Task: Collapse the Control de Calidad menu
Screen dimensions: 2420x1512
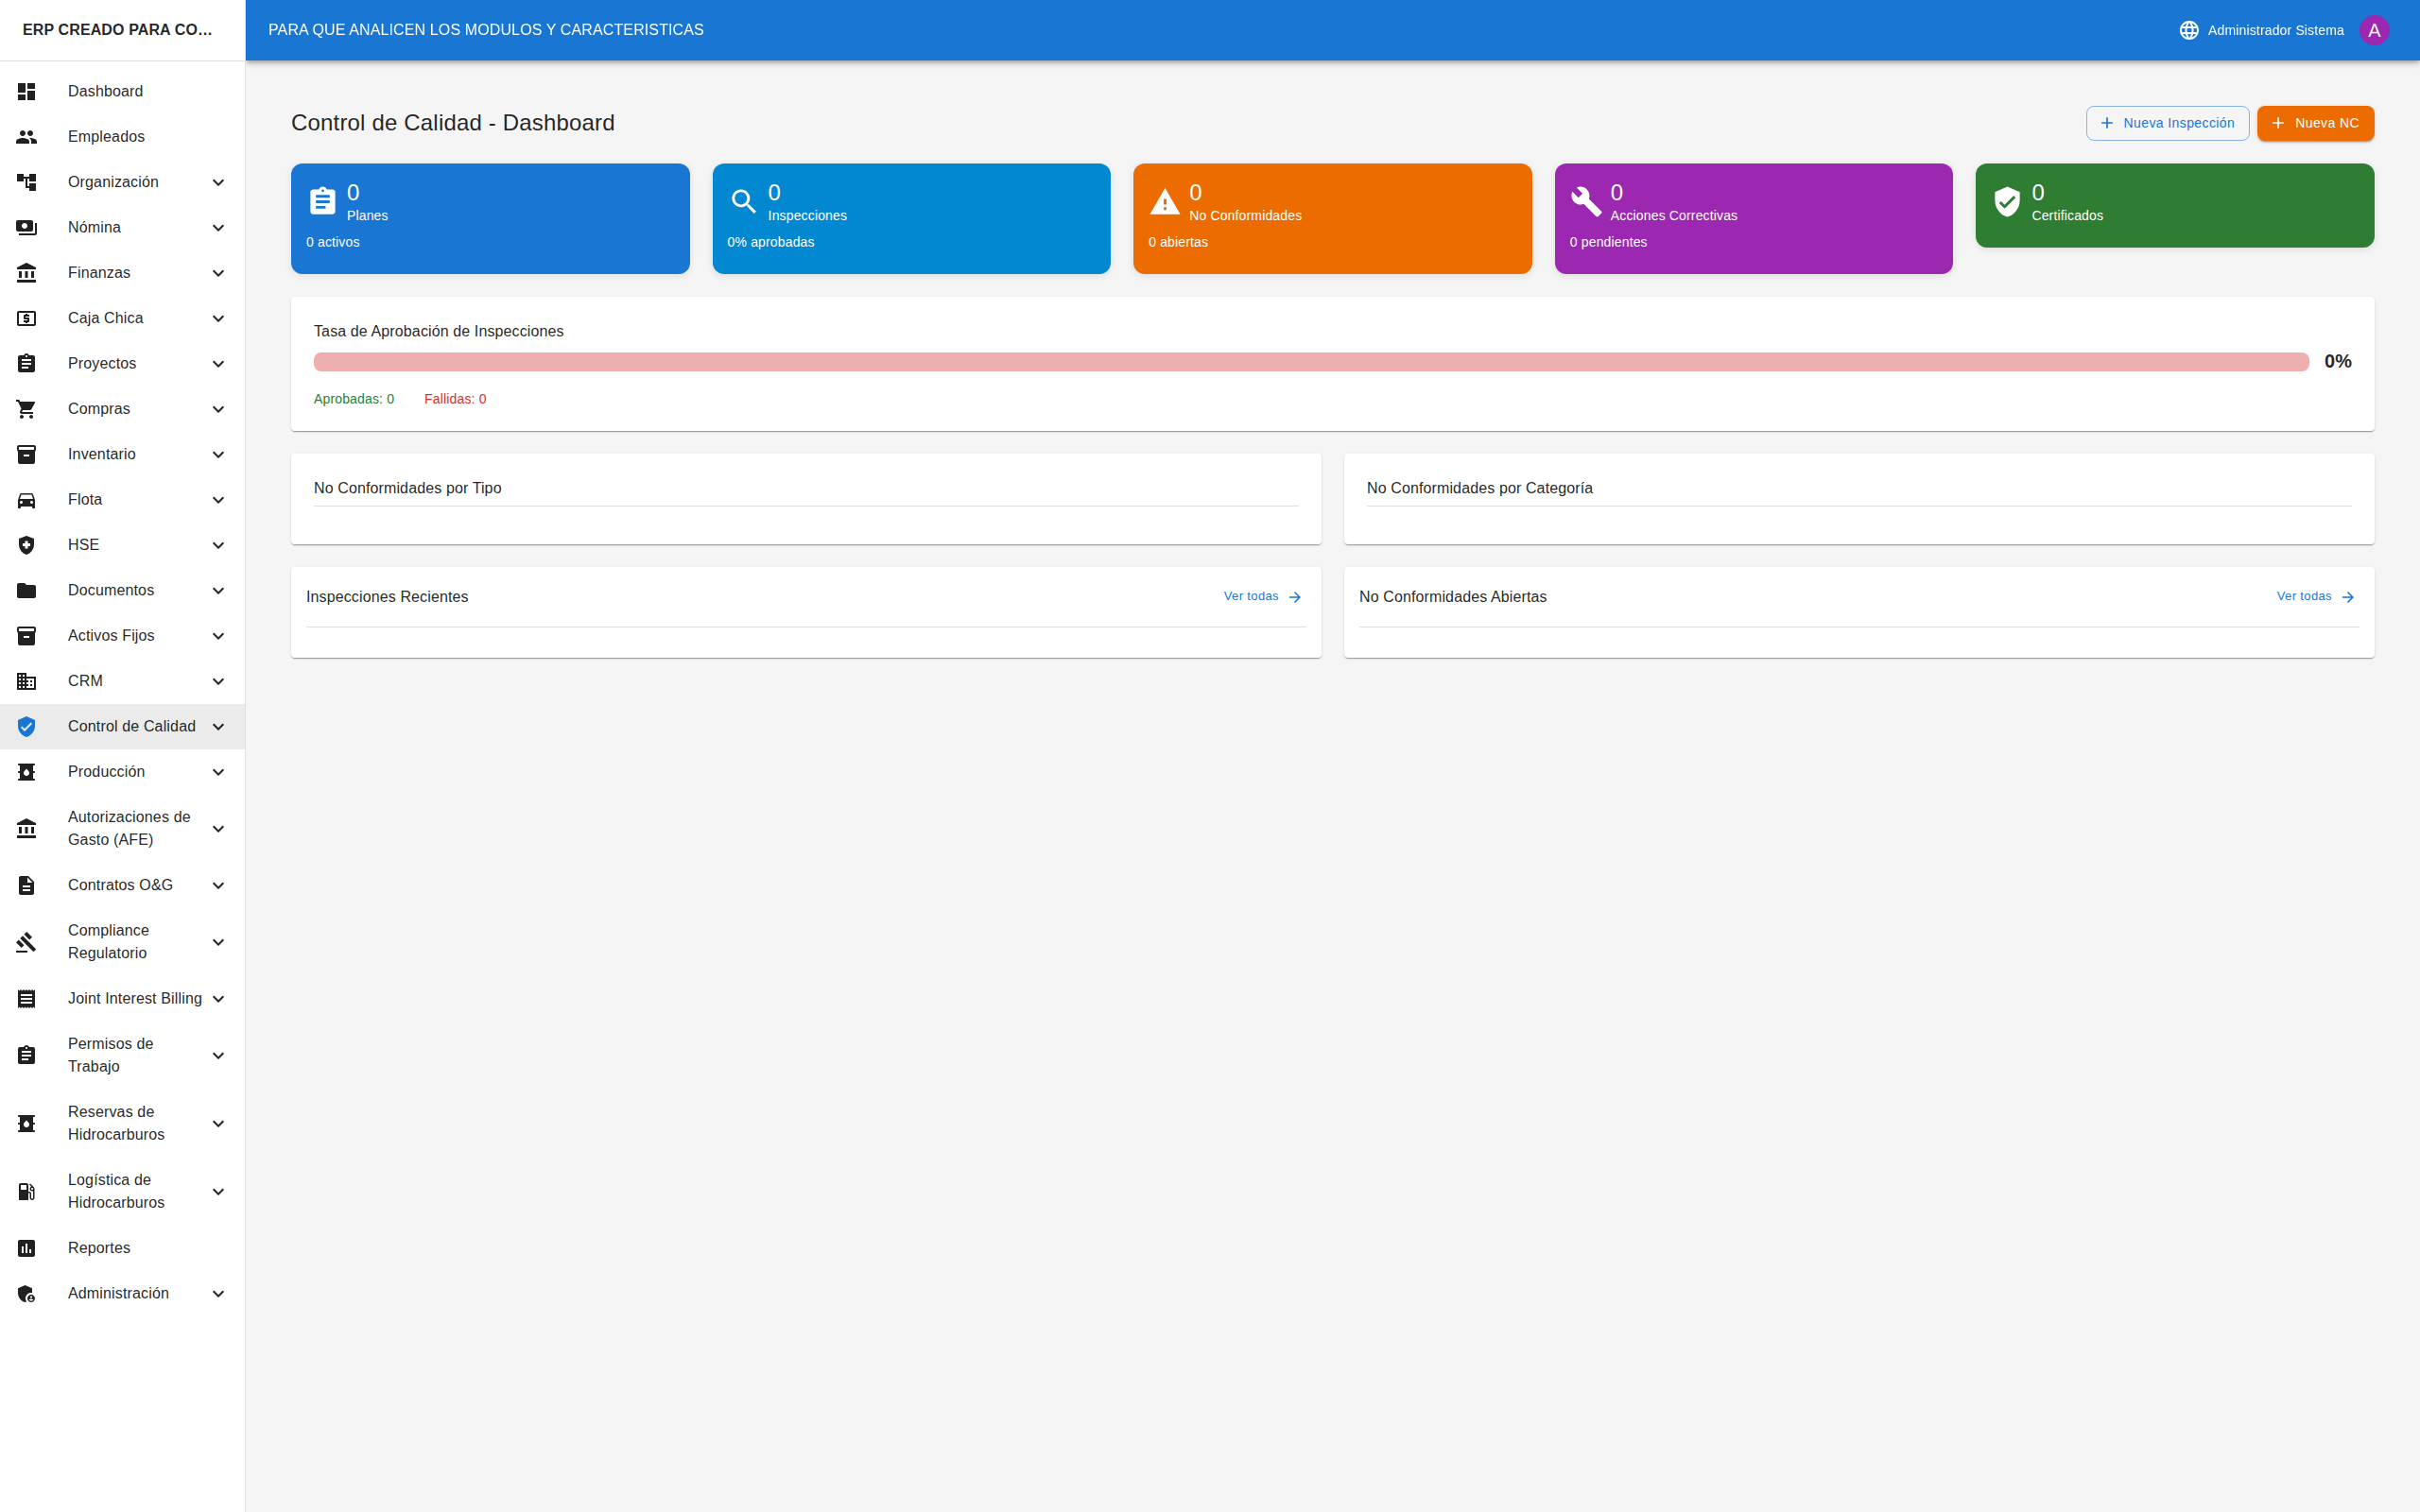Action: pos(218,726)
